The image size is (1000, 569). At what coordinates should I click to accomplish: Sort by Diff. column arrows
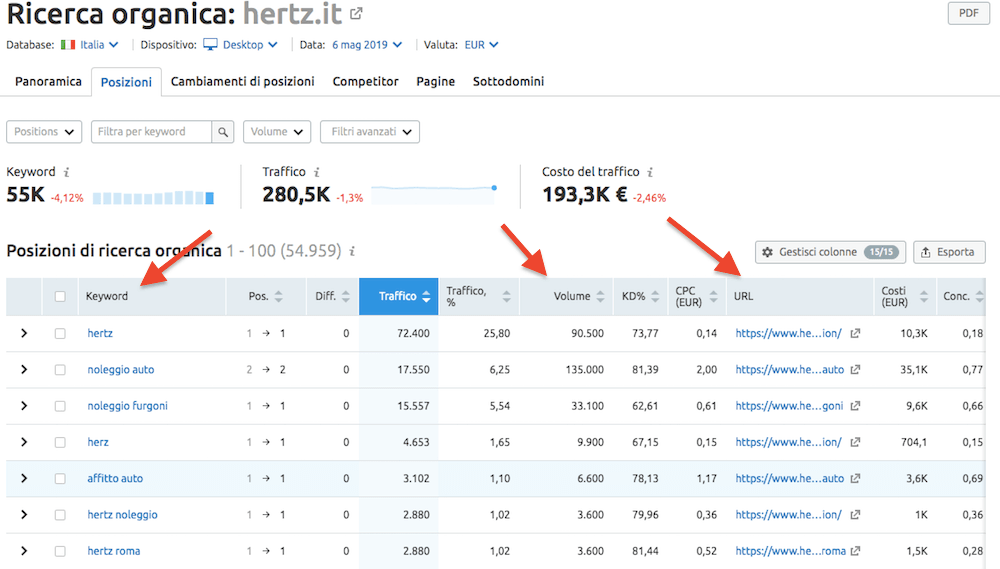[x=346, y=297]
